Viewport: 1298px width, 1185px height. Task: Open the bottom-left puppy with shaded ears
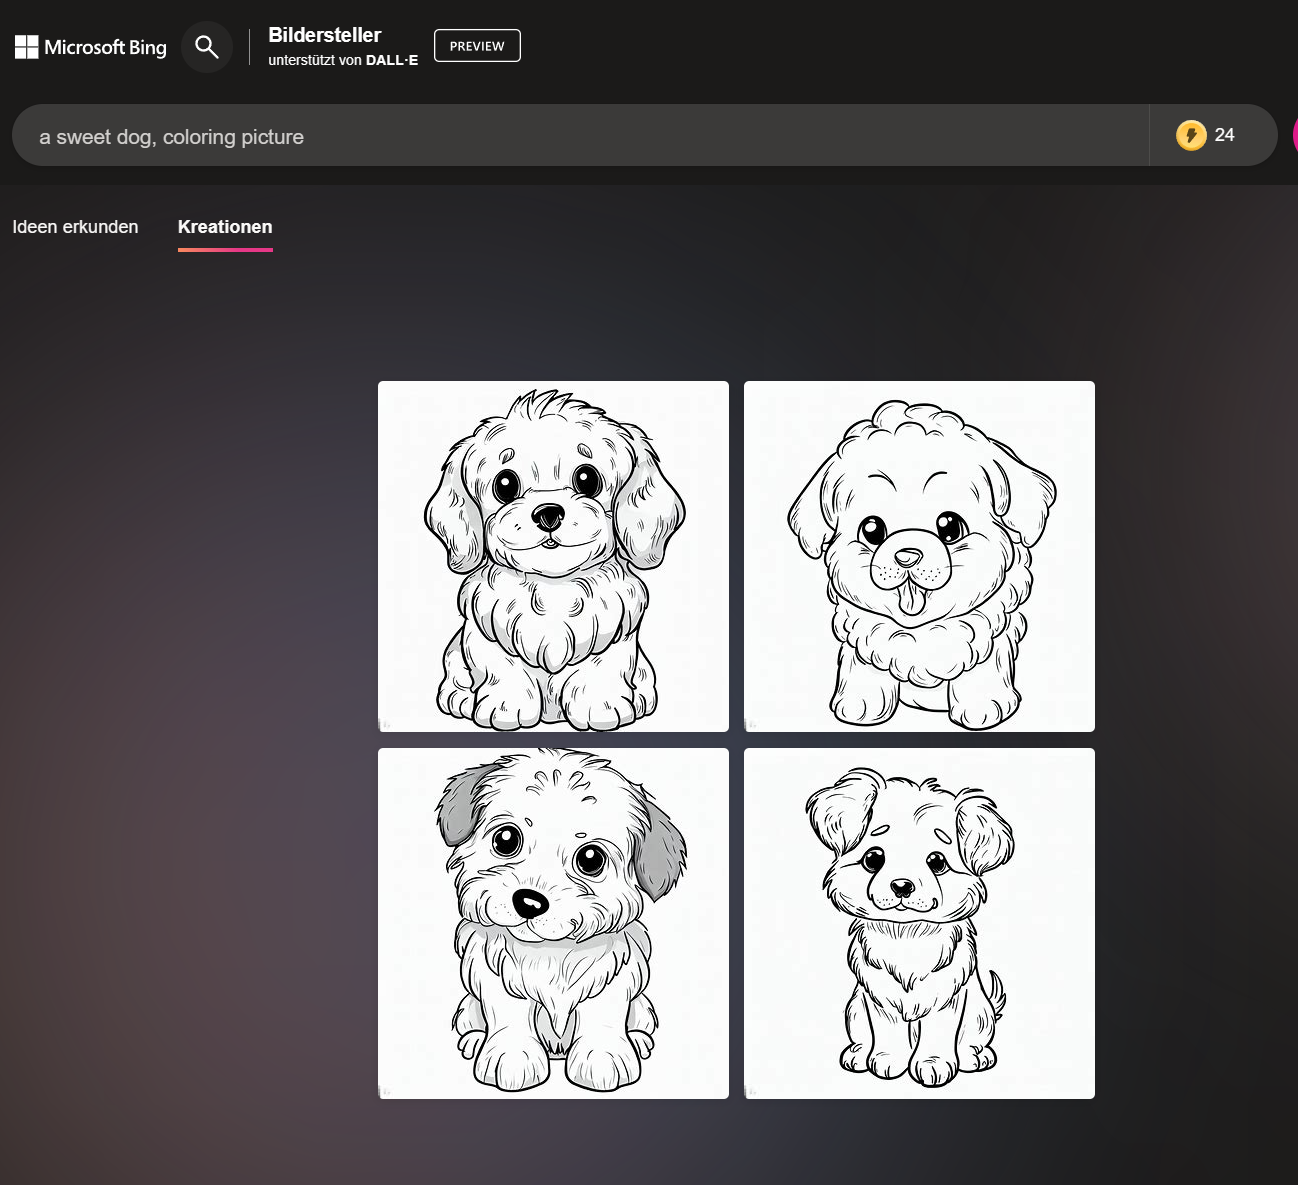(x=553, y=923)
